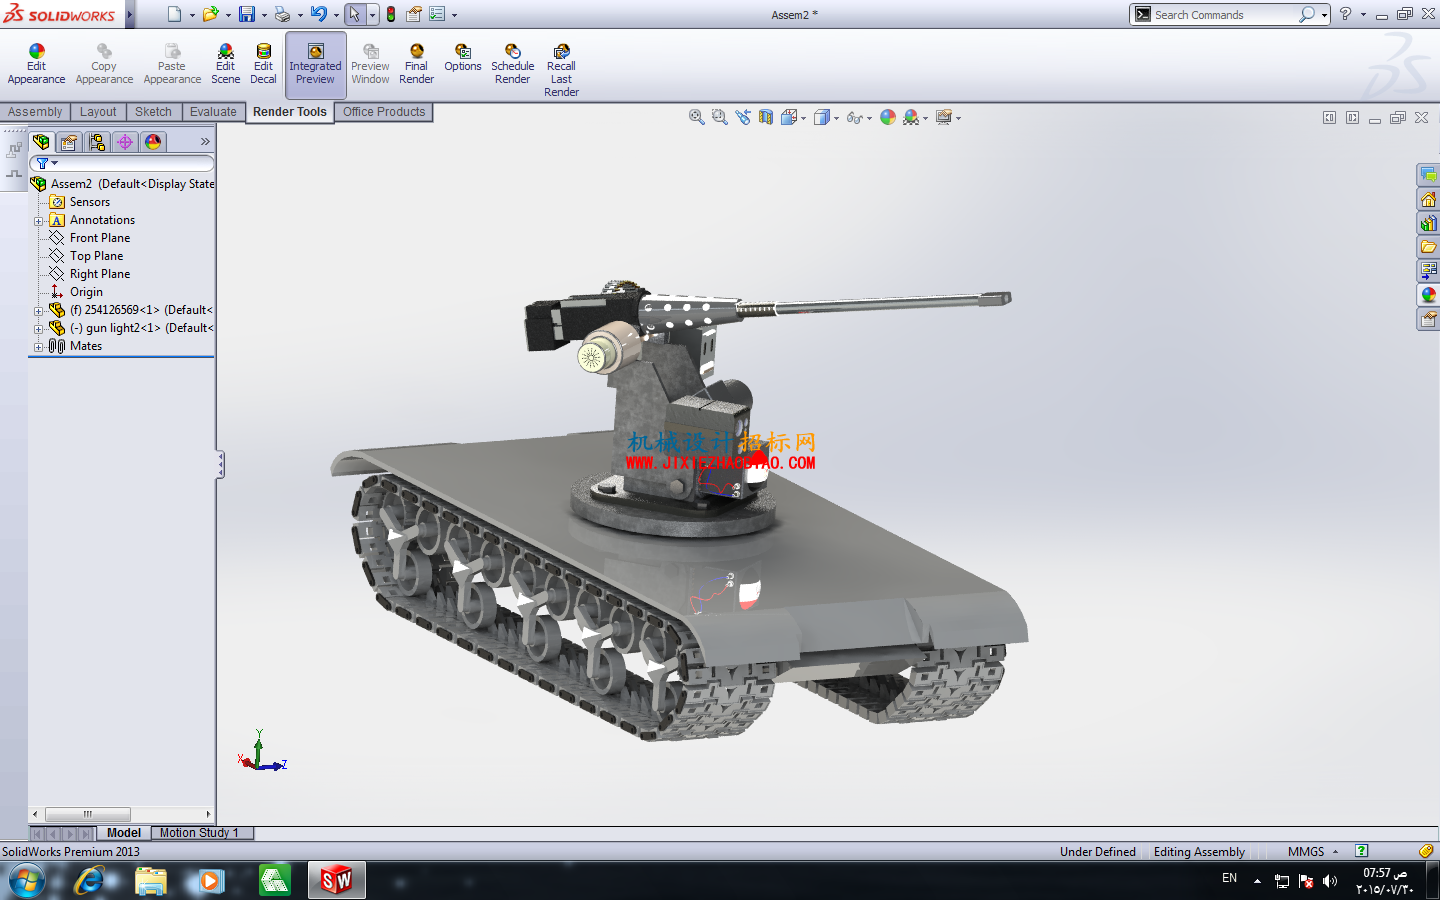This screenshot has height=900, width=1440.
Task: Click the Search Commands field
Action: 1223,15
